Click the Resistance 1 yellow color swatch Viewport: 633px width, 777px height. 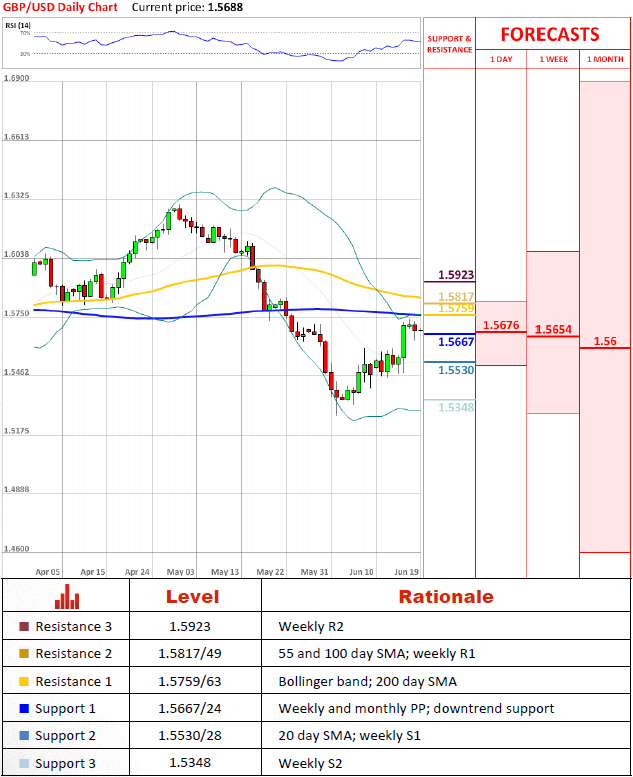point(24,681)
